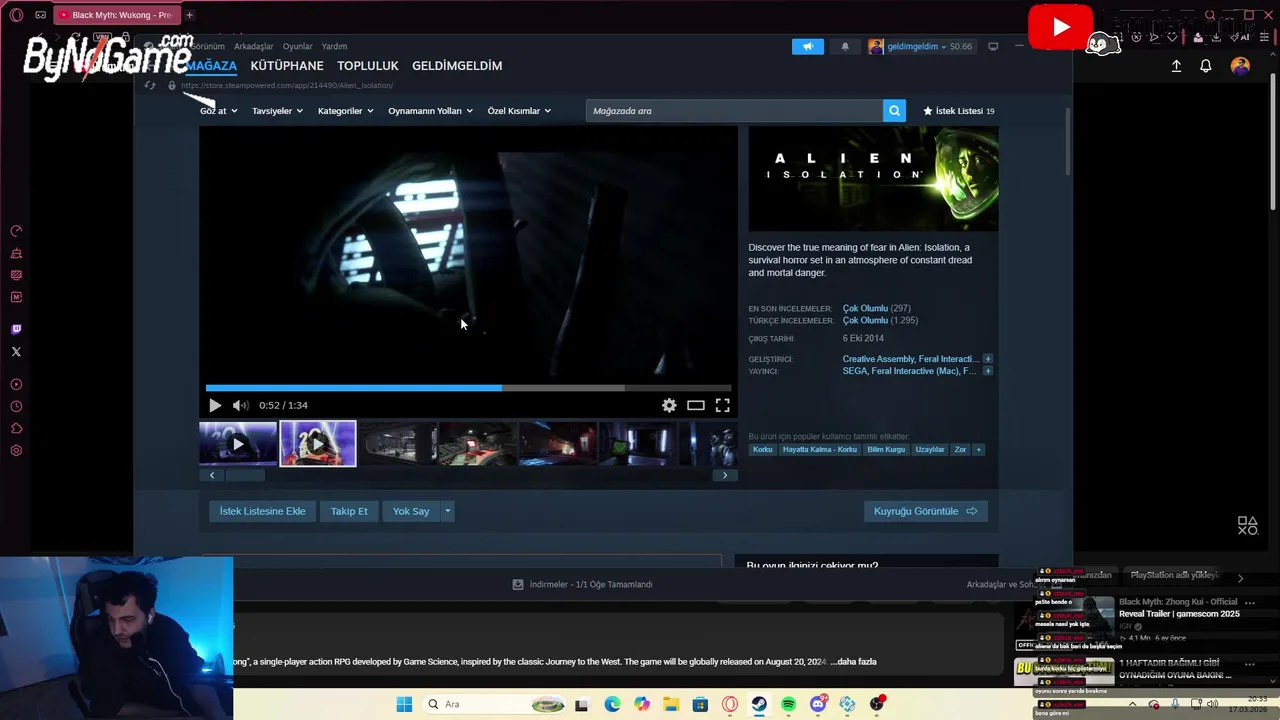Screen dimensions: 1280x720
Task: Open new browser tab plus icon
Action: 189,15
